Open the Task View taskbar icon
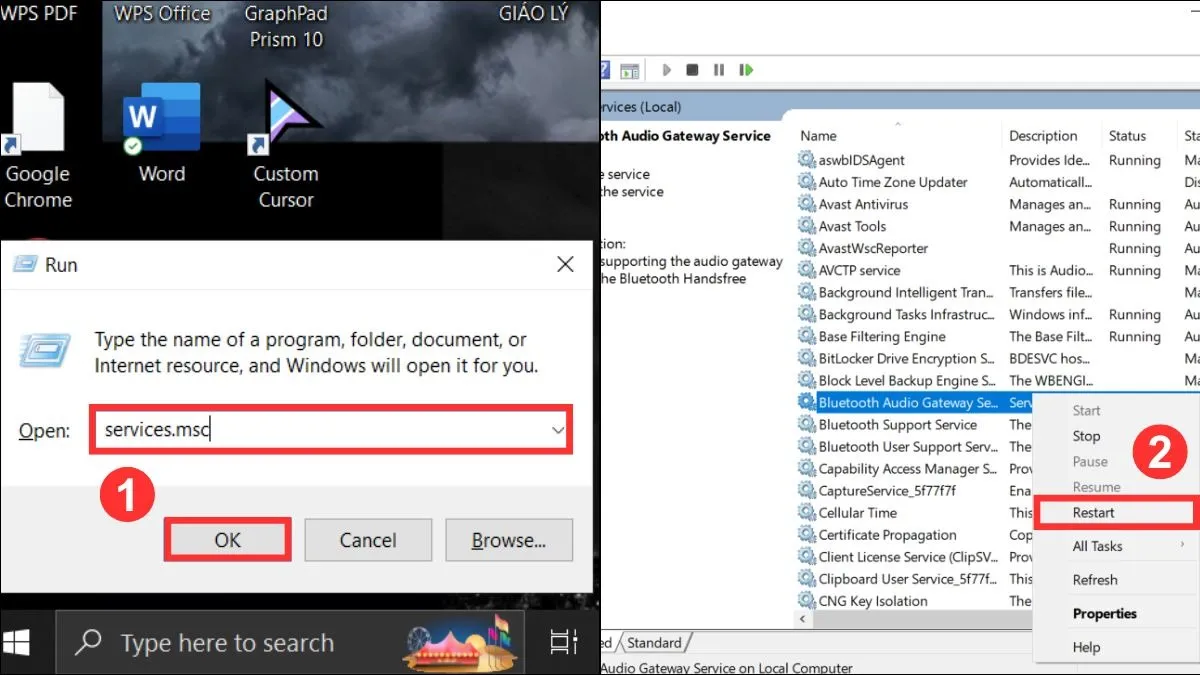This screenshot has width=1200, height=675. (x=564, y=642)
